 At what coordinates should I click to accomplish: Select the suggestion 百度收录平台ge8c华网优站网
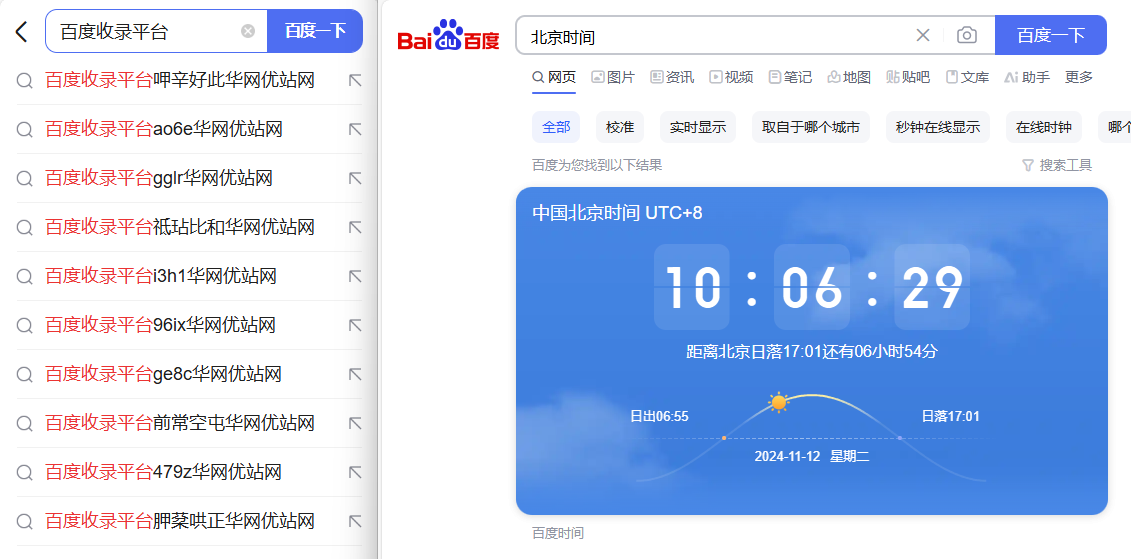click(x=163, y=374)
